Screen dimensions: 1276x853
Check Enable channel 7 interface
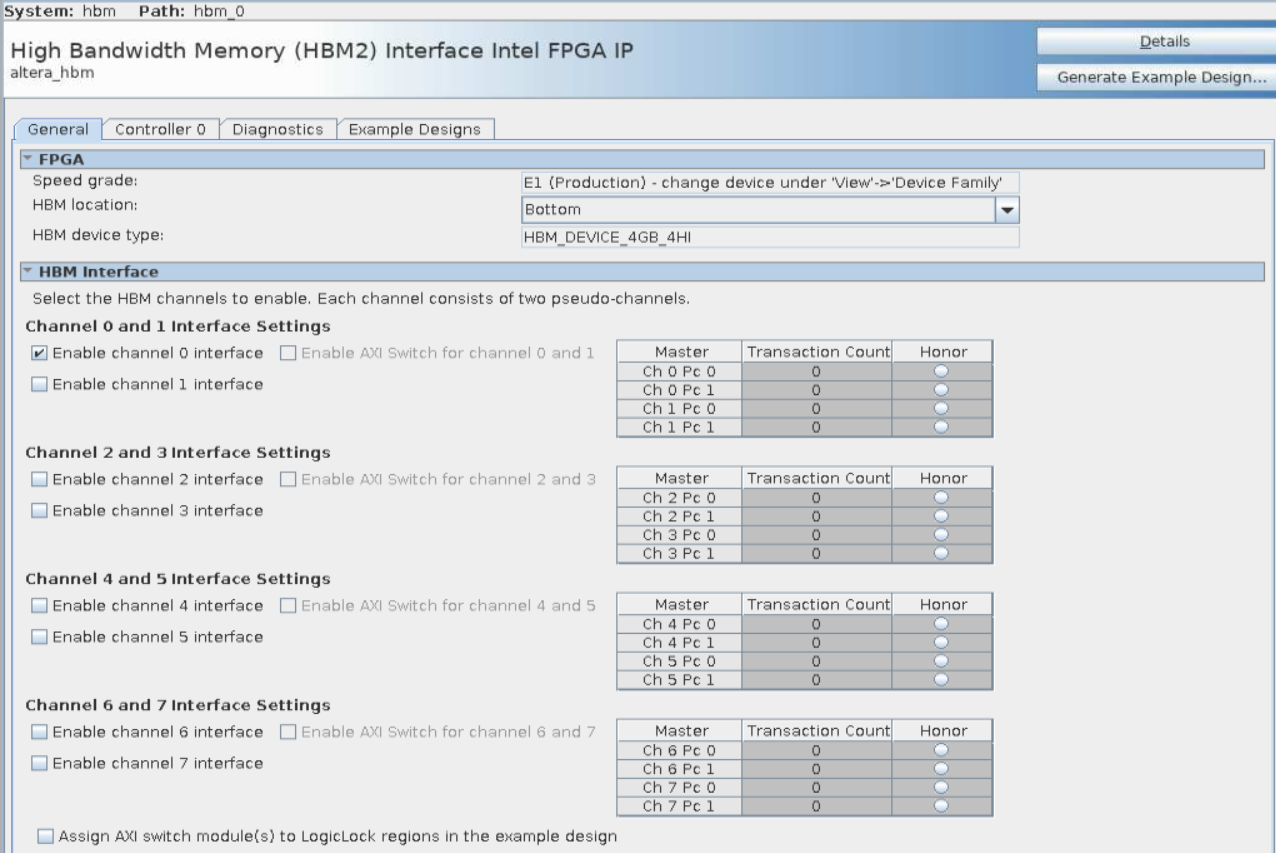click(38, 763)
